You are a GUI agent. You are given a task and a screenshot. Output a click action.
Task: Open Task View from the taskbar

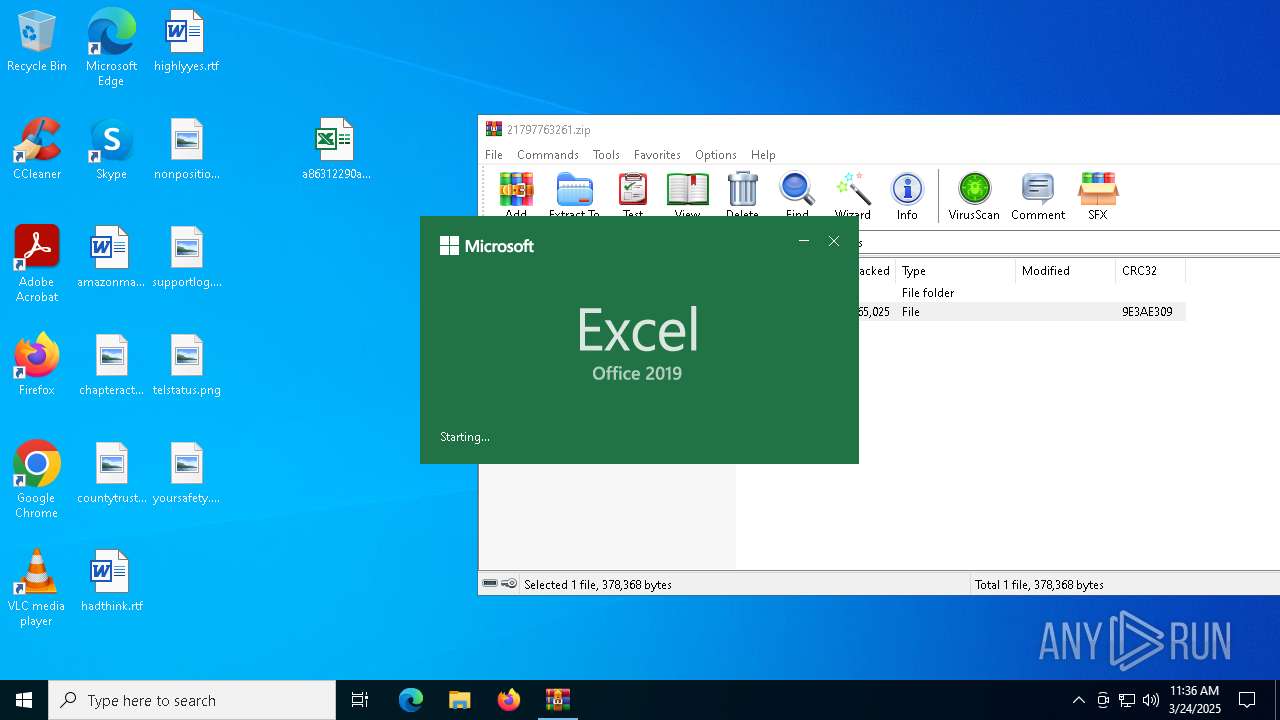(x=360, y=700)
